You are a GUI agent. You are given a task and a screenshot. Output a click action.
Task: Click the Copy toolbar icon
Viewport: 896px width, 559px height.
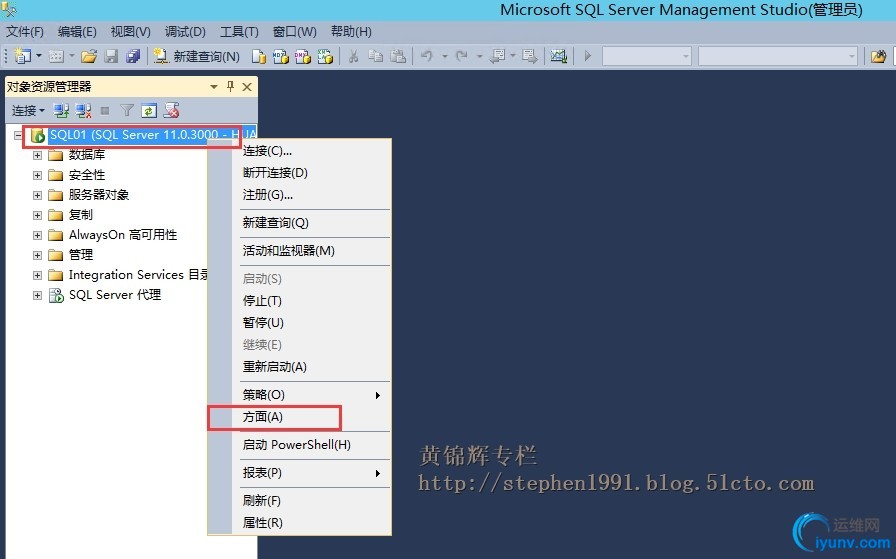coord(375,56)
